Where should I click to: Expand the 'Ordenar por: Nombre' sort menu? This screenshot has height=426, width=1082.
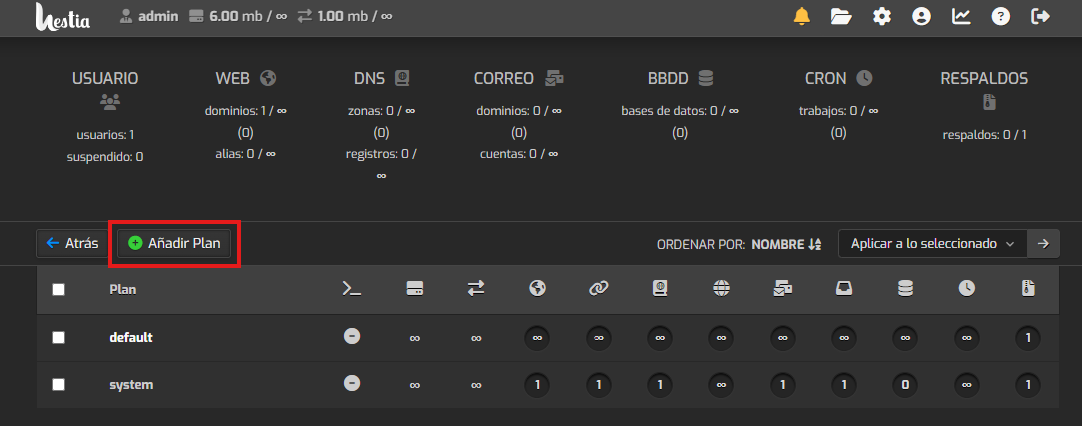(x=786, y=243)
